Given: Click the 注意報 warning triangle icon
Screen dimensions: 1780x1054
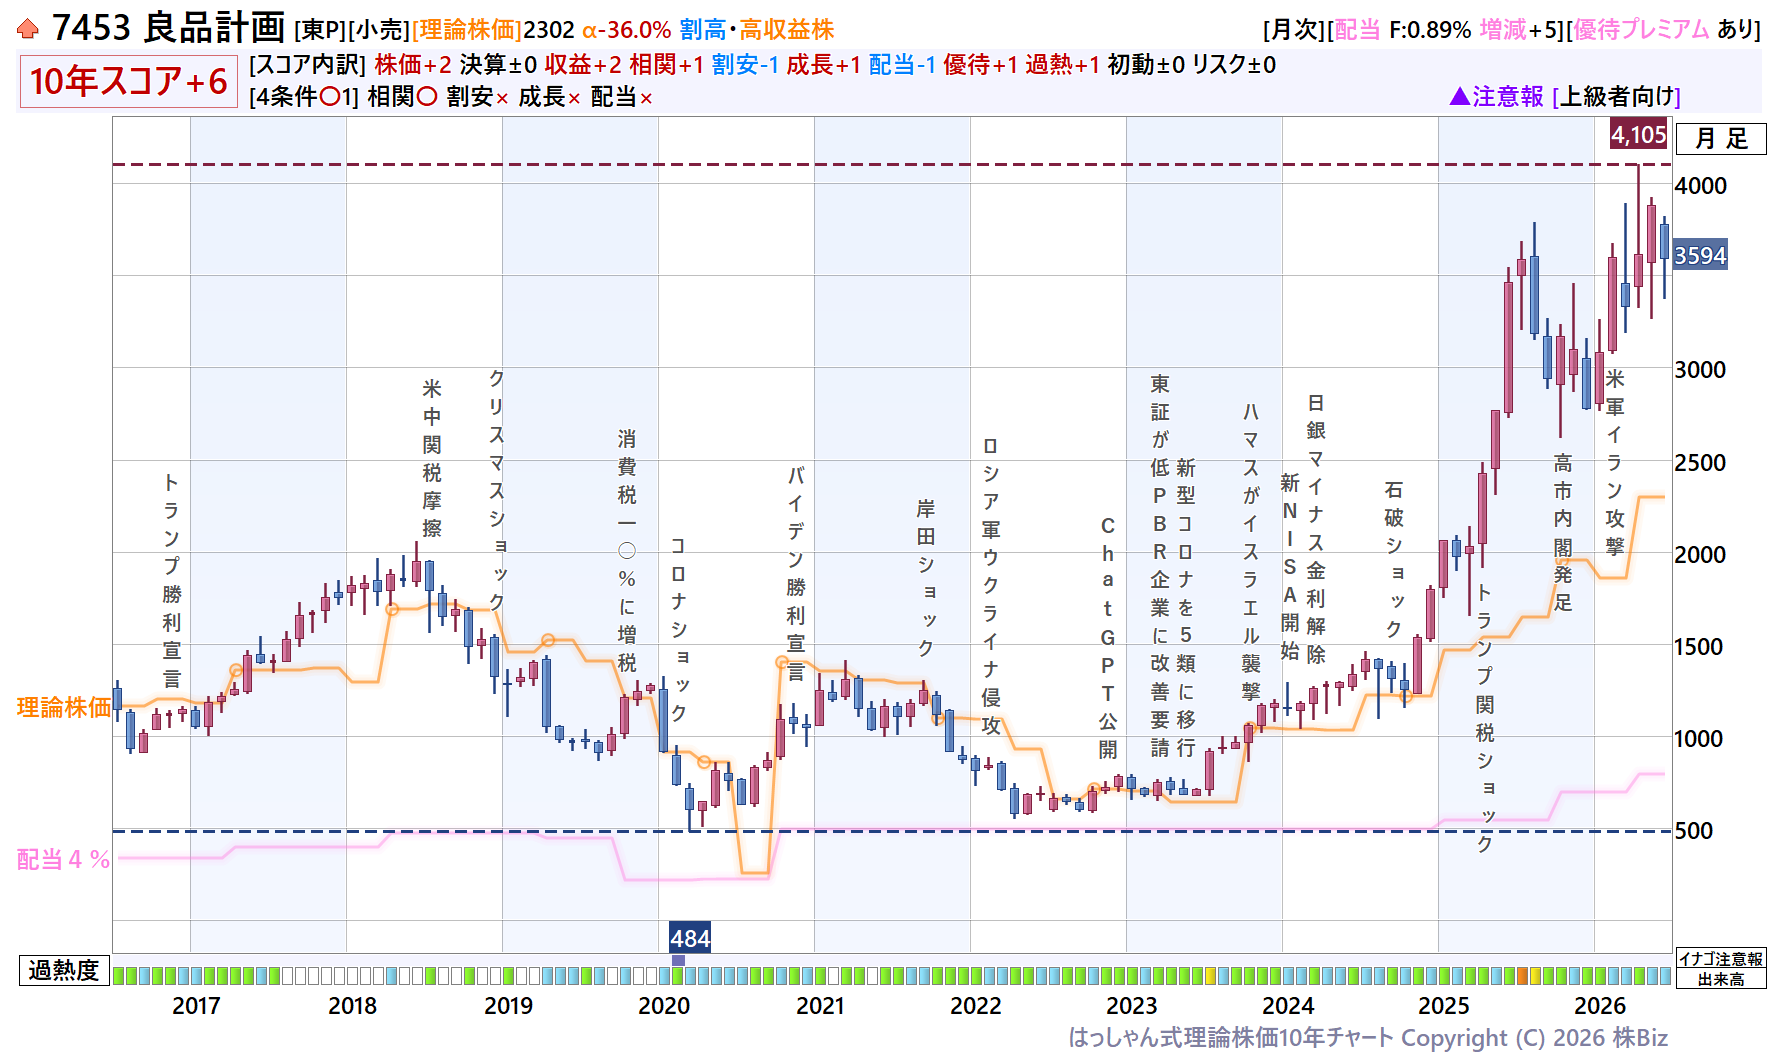Looking at the screenshot, I should coord(1459,96).
